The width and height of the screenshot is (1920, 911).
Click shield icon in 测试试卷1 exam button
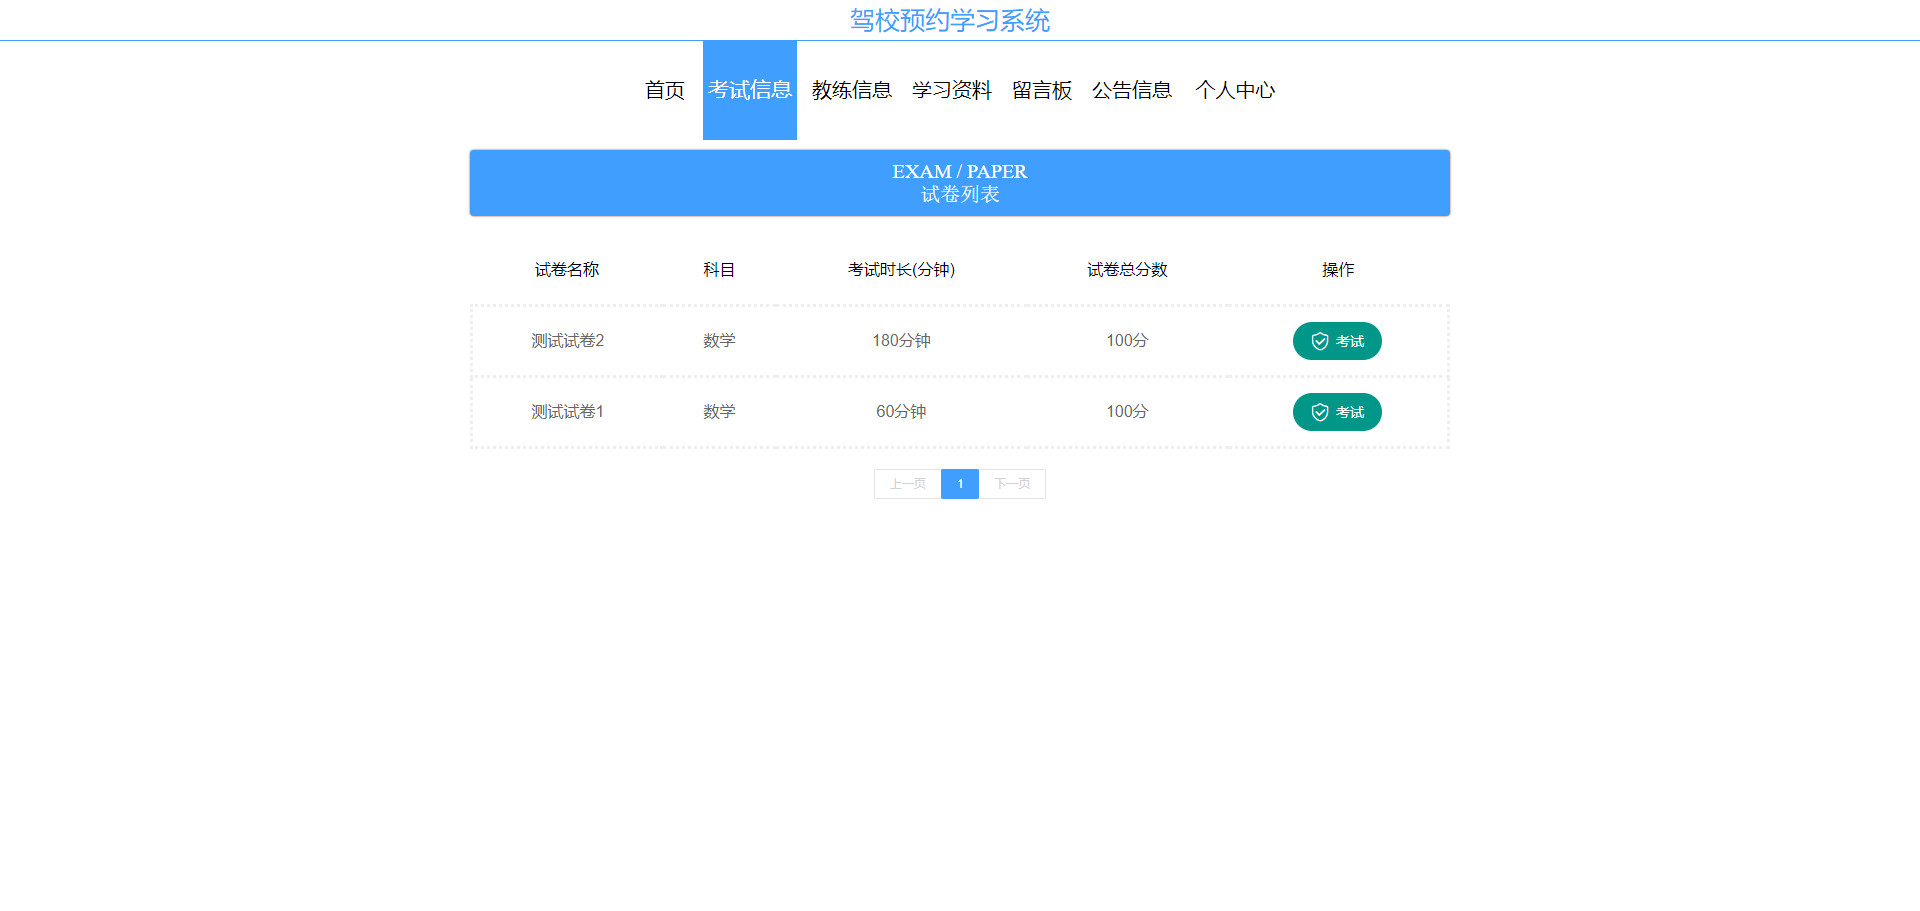1320,412
